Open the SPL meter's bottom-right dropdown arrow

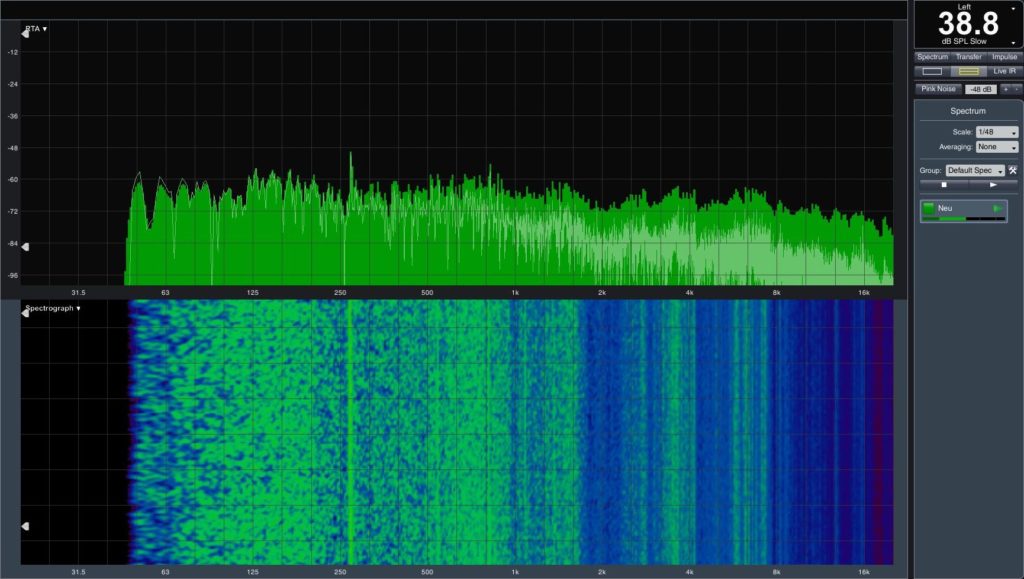point(1014,43)
